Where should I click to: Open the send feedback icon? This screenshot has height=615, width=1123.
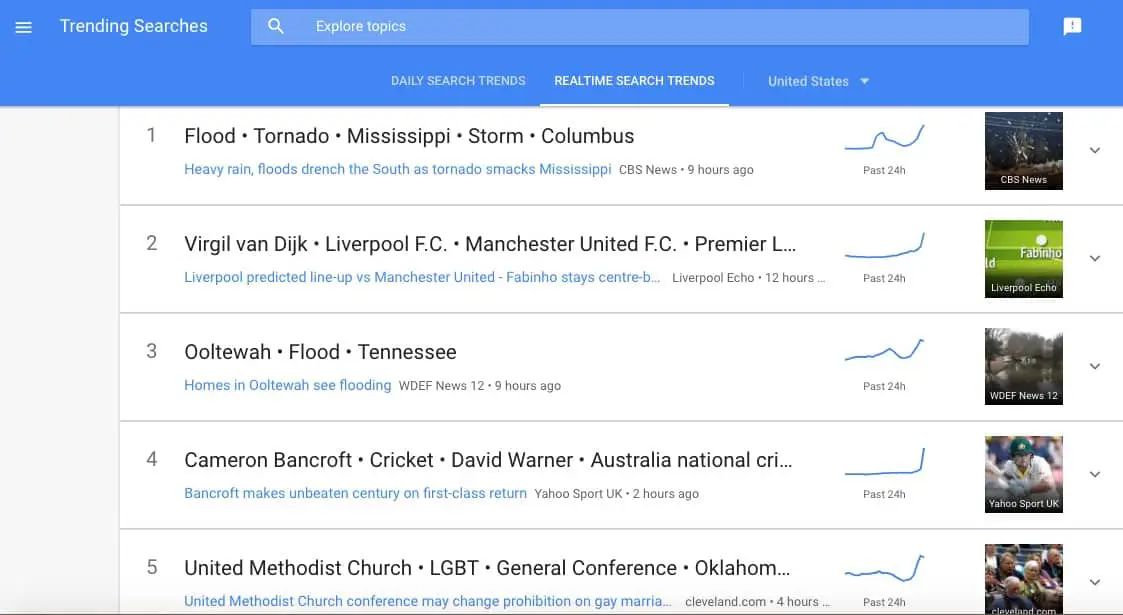(1072, 26)
